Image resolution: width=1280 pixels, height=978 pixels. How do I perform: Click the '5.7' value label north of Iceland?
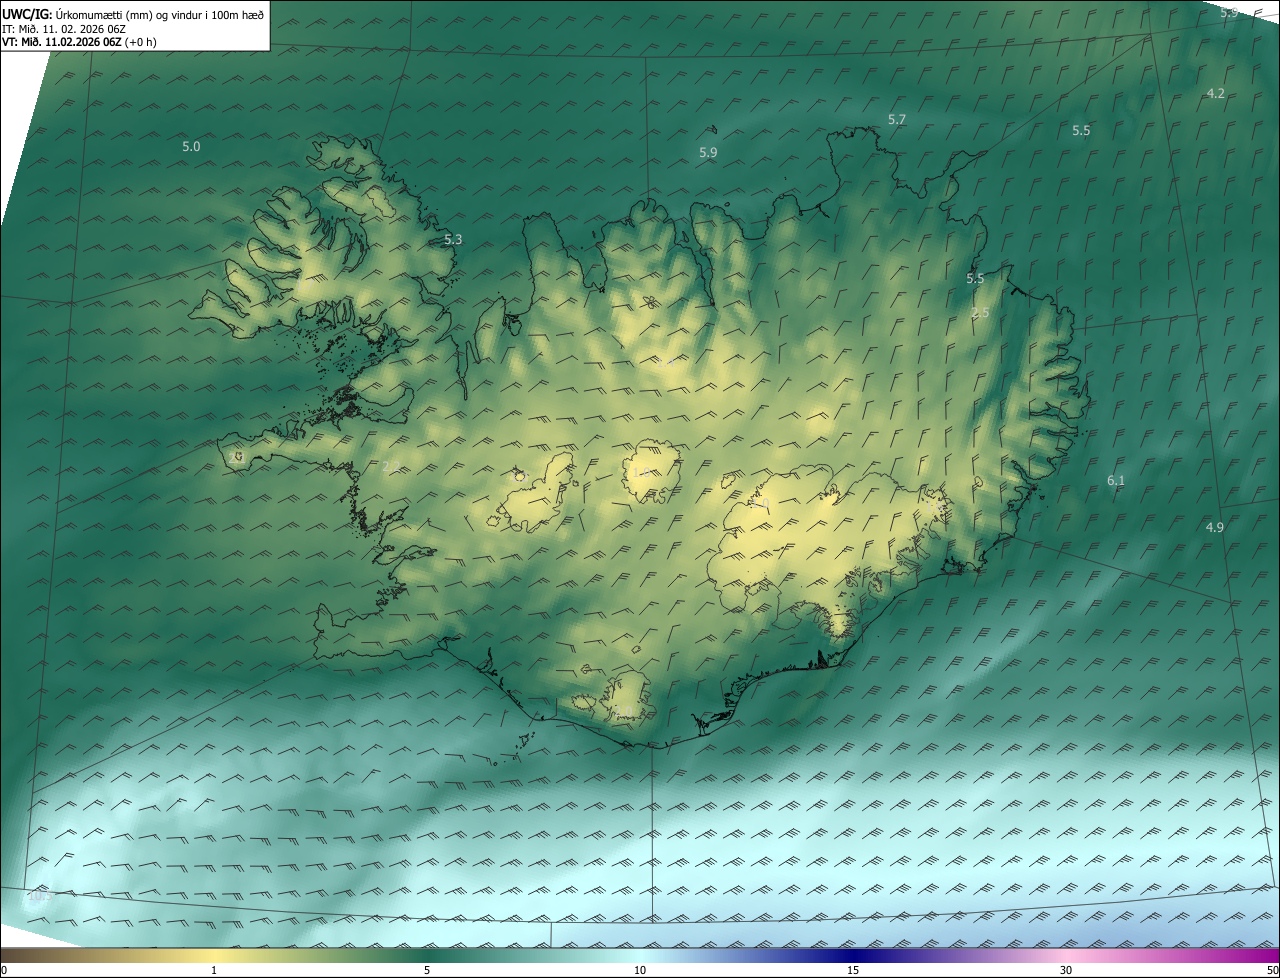click(x=897, y=119)
